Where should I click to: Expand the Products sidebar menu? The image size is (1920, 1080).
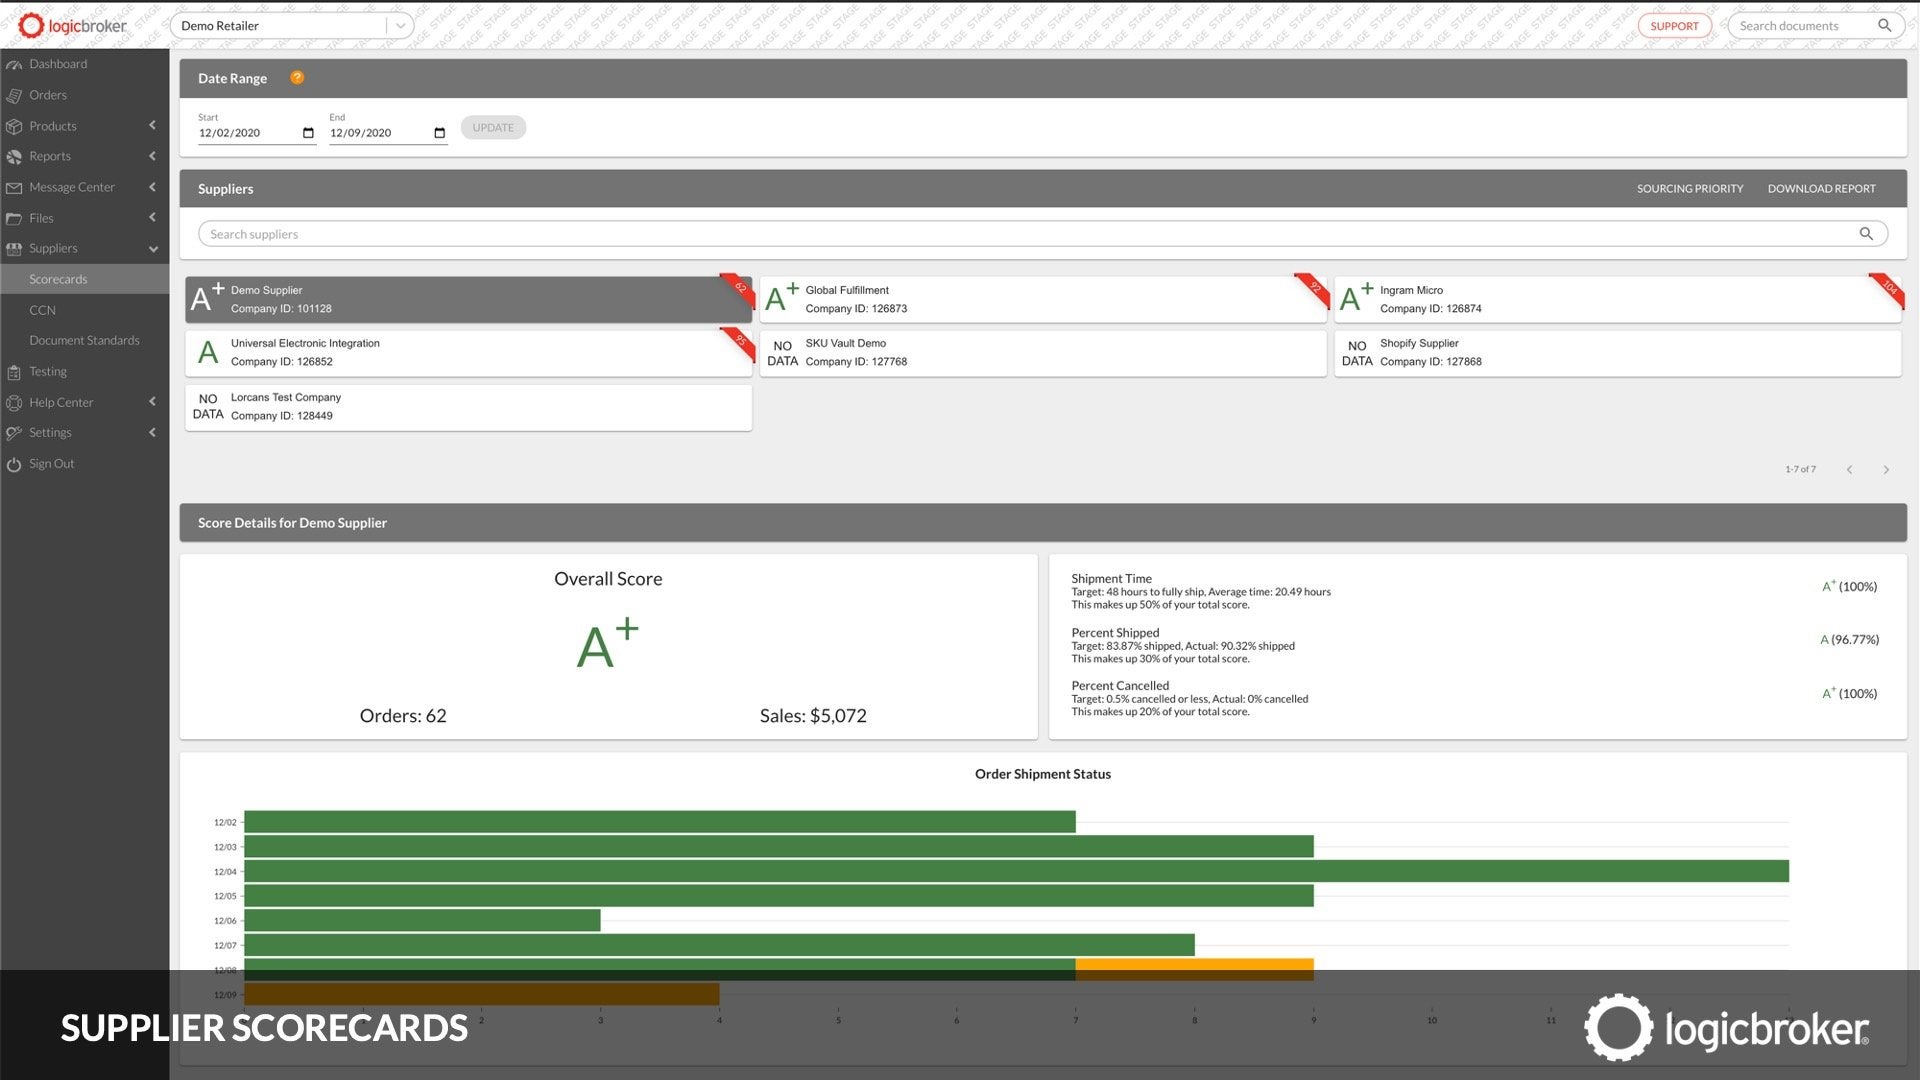point(152,126)
